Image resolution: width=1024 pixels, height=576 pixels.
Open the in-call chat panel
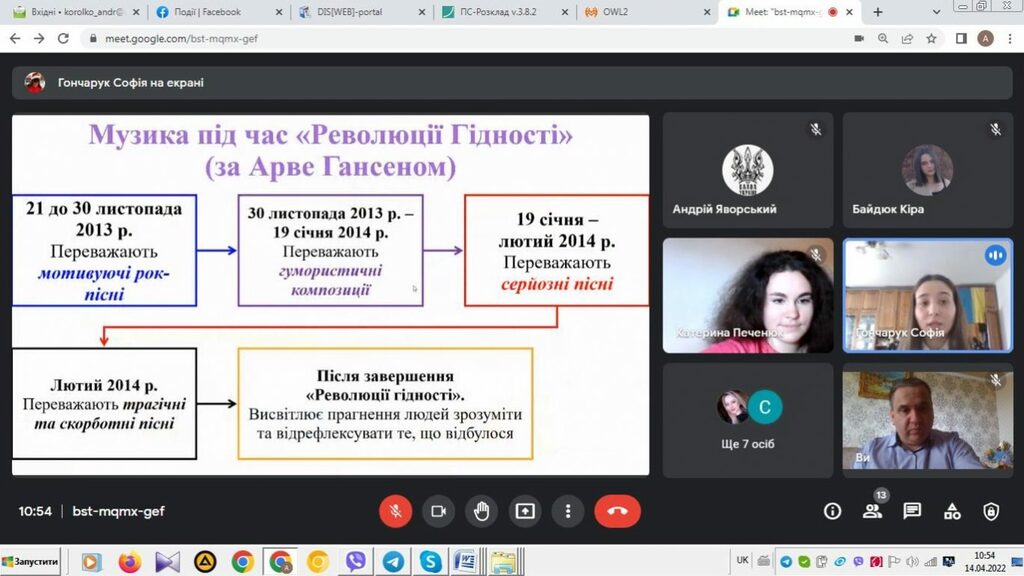click(912, 511)
